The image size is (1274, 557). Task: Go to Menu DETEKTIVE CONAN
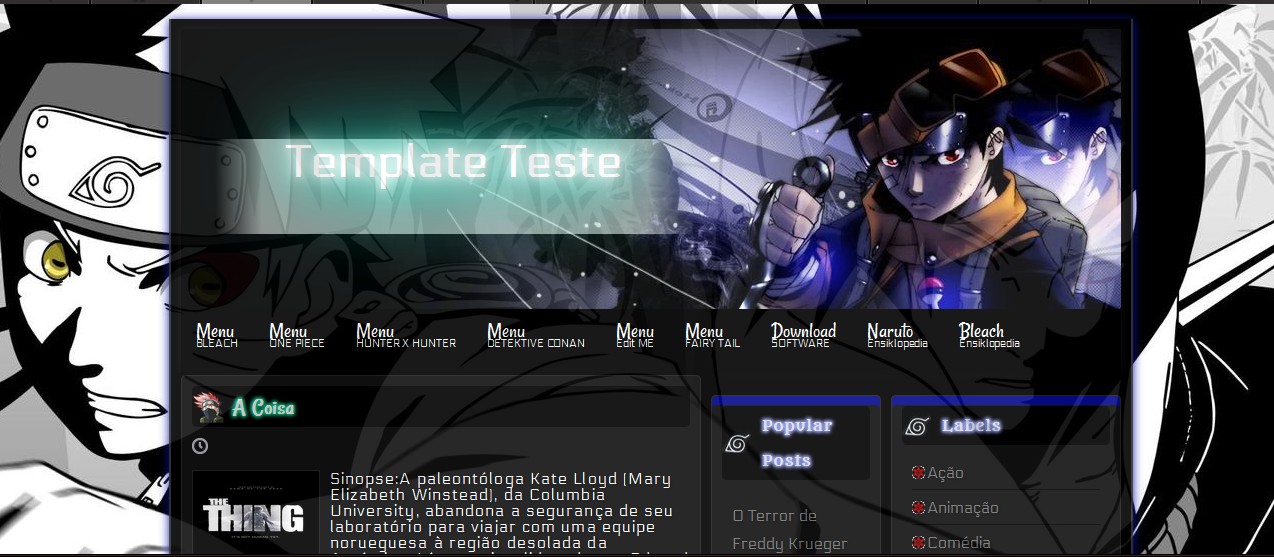[x=536, y=336]
